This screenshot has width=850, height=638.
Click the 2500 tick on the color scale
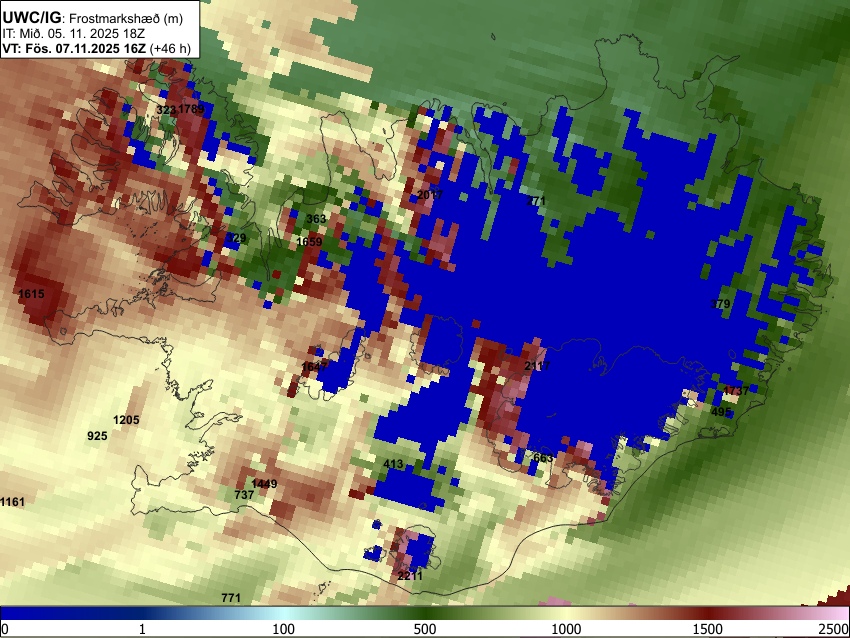point(834,629)
